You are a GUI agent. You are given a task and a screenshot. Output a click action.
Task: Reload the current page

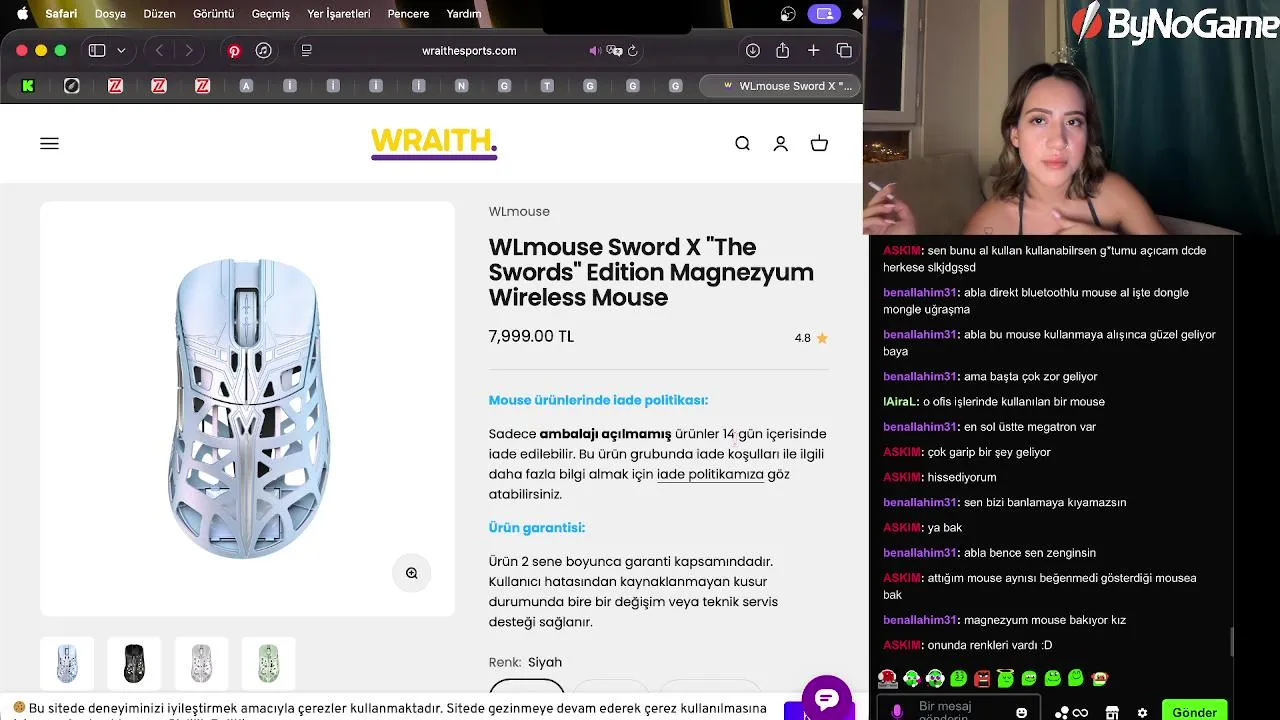633,50
